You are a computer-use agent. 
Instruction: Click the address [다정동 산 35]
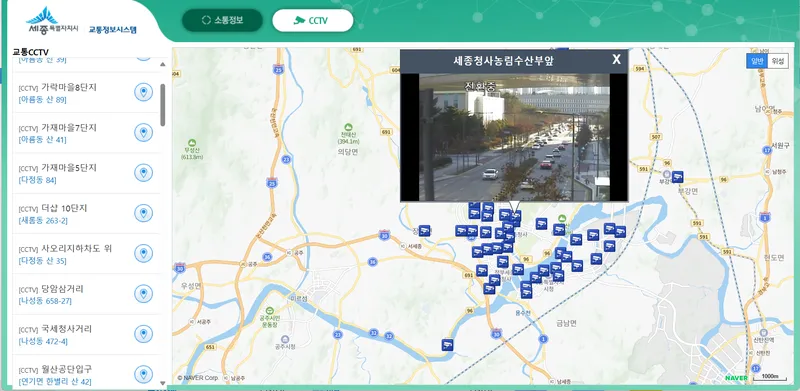pyautogui.click(x=42, y=261)
